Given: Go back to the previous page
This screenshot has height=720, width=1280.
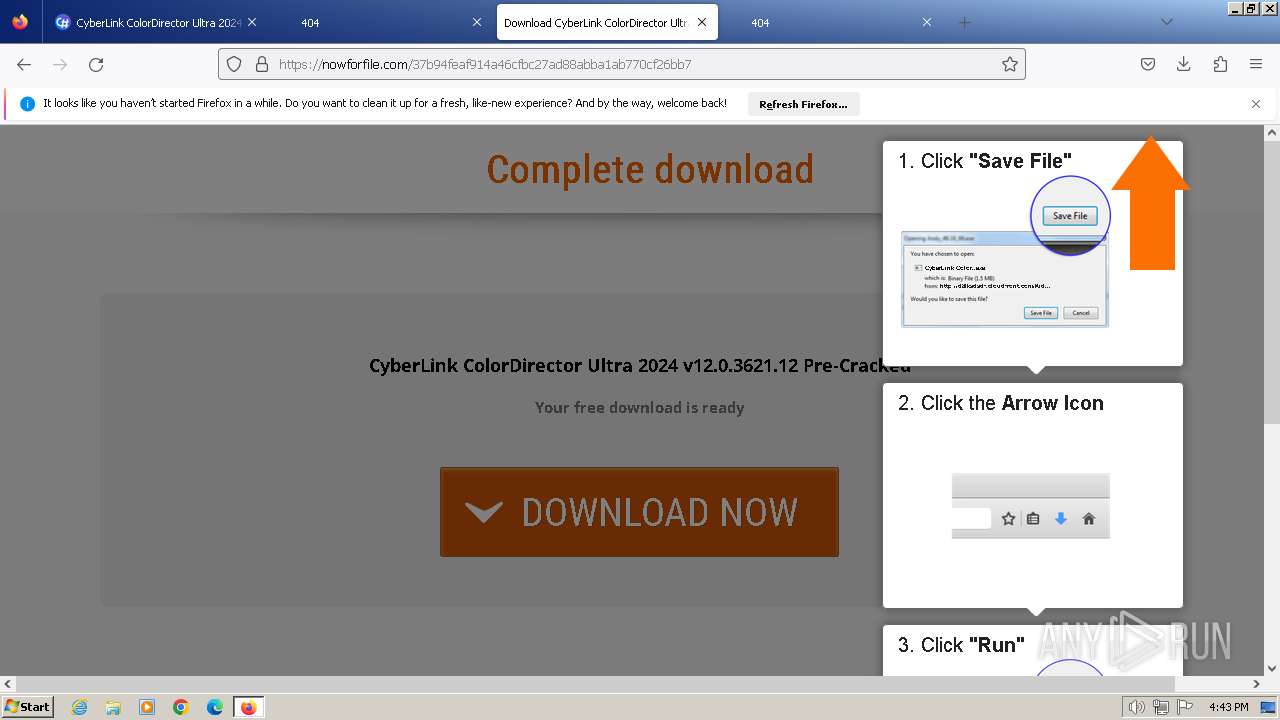Looking at the screenshot, I should (x=24, y=64).
